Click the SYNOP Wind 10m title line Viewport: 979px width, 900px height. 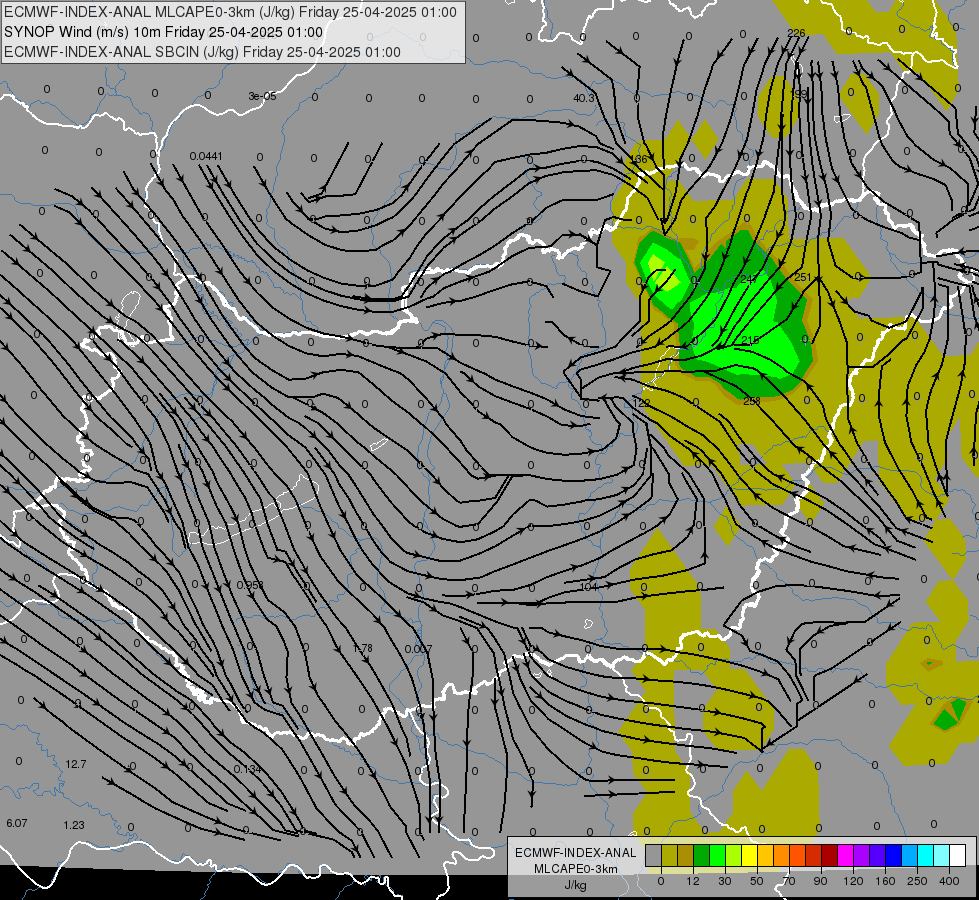pos(164,32)
